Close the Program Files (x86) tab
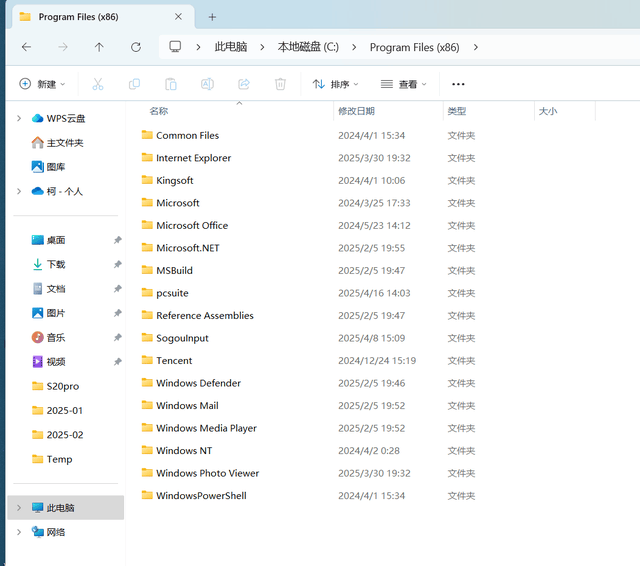This screenshot has height=566, width=640. coord(178,17)
